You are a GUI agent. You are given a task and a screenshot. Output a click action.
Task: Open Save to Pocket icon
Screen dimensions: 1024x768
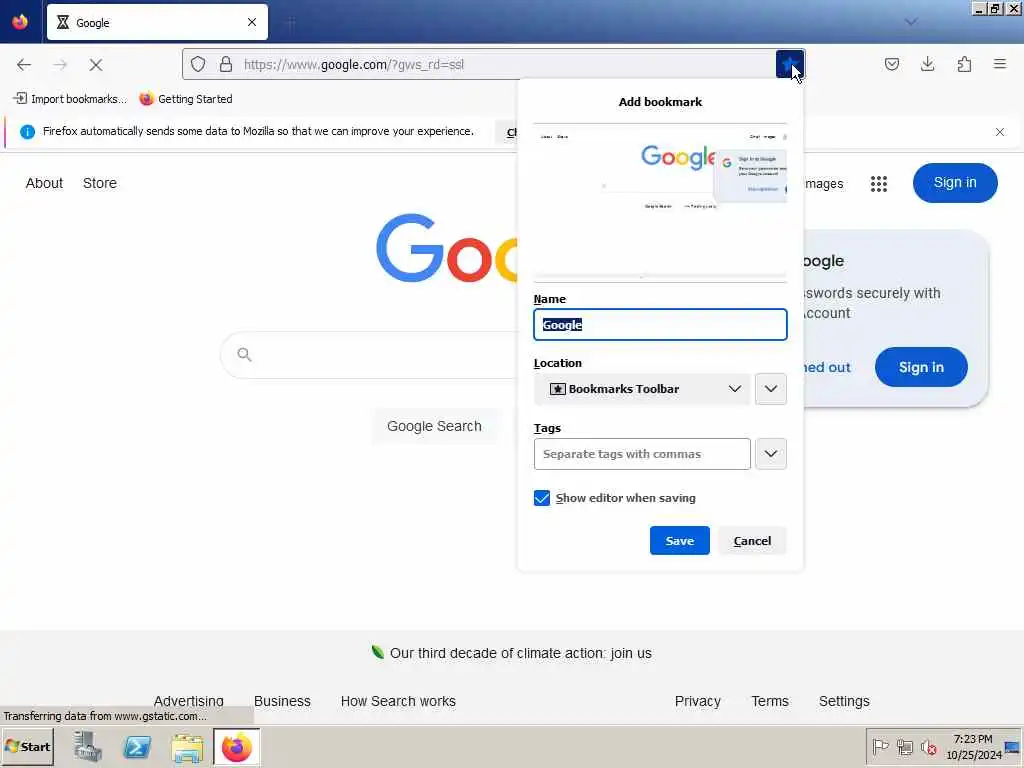coord(892,64)
